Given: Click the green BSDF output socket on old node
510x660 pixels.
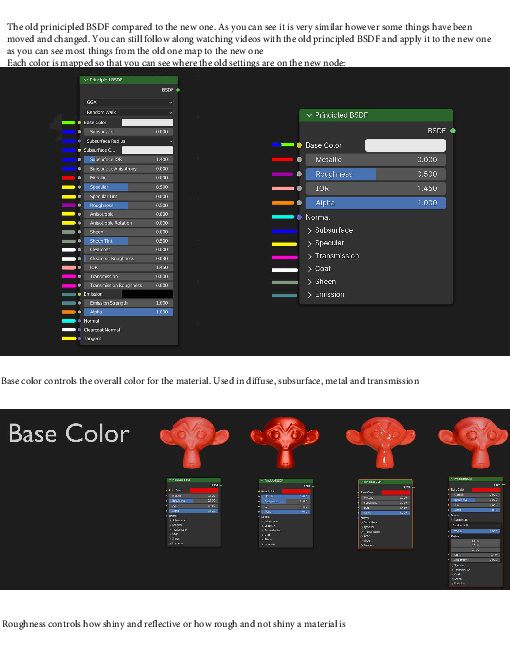Looking at the screenshot, I should pyautogui.click(x=178, y=90).
